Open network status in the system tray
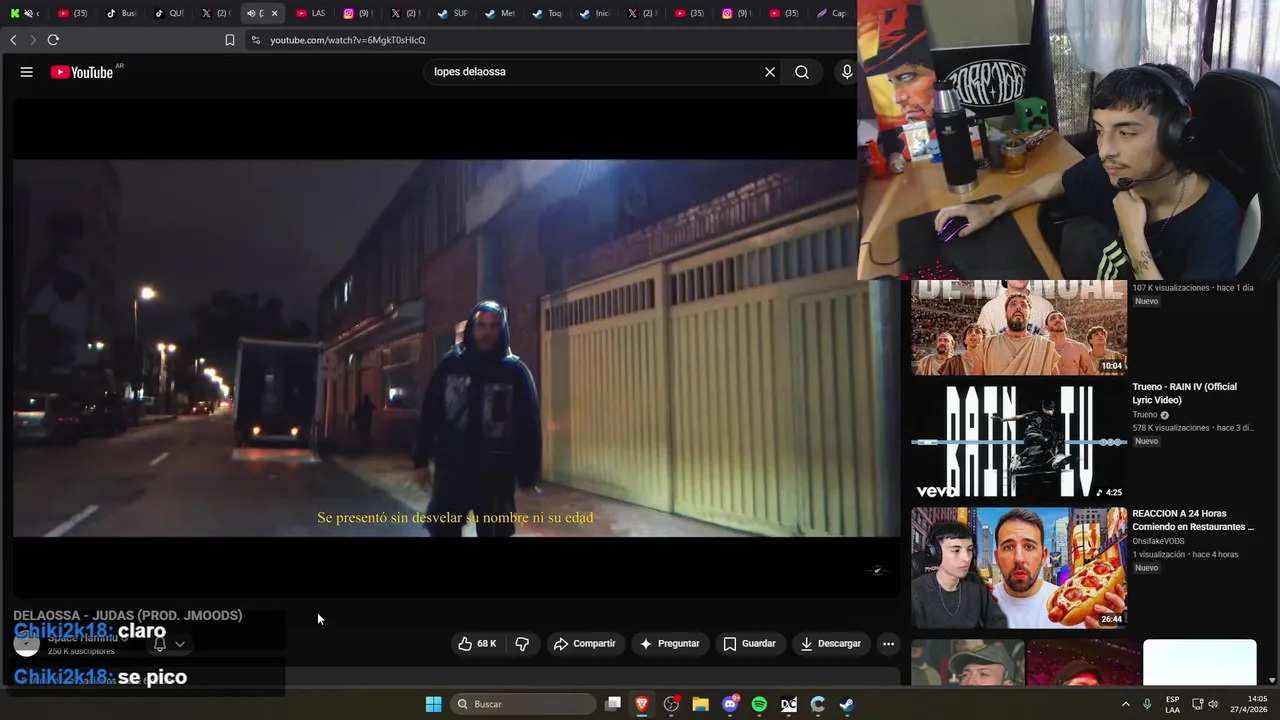 (x=1198, y=704)
